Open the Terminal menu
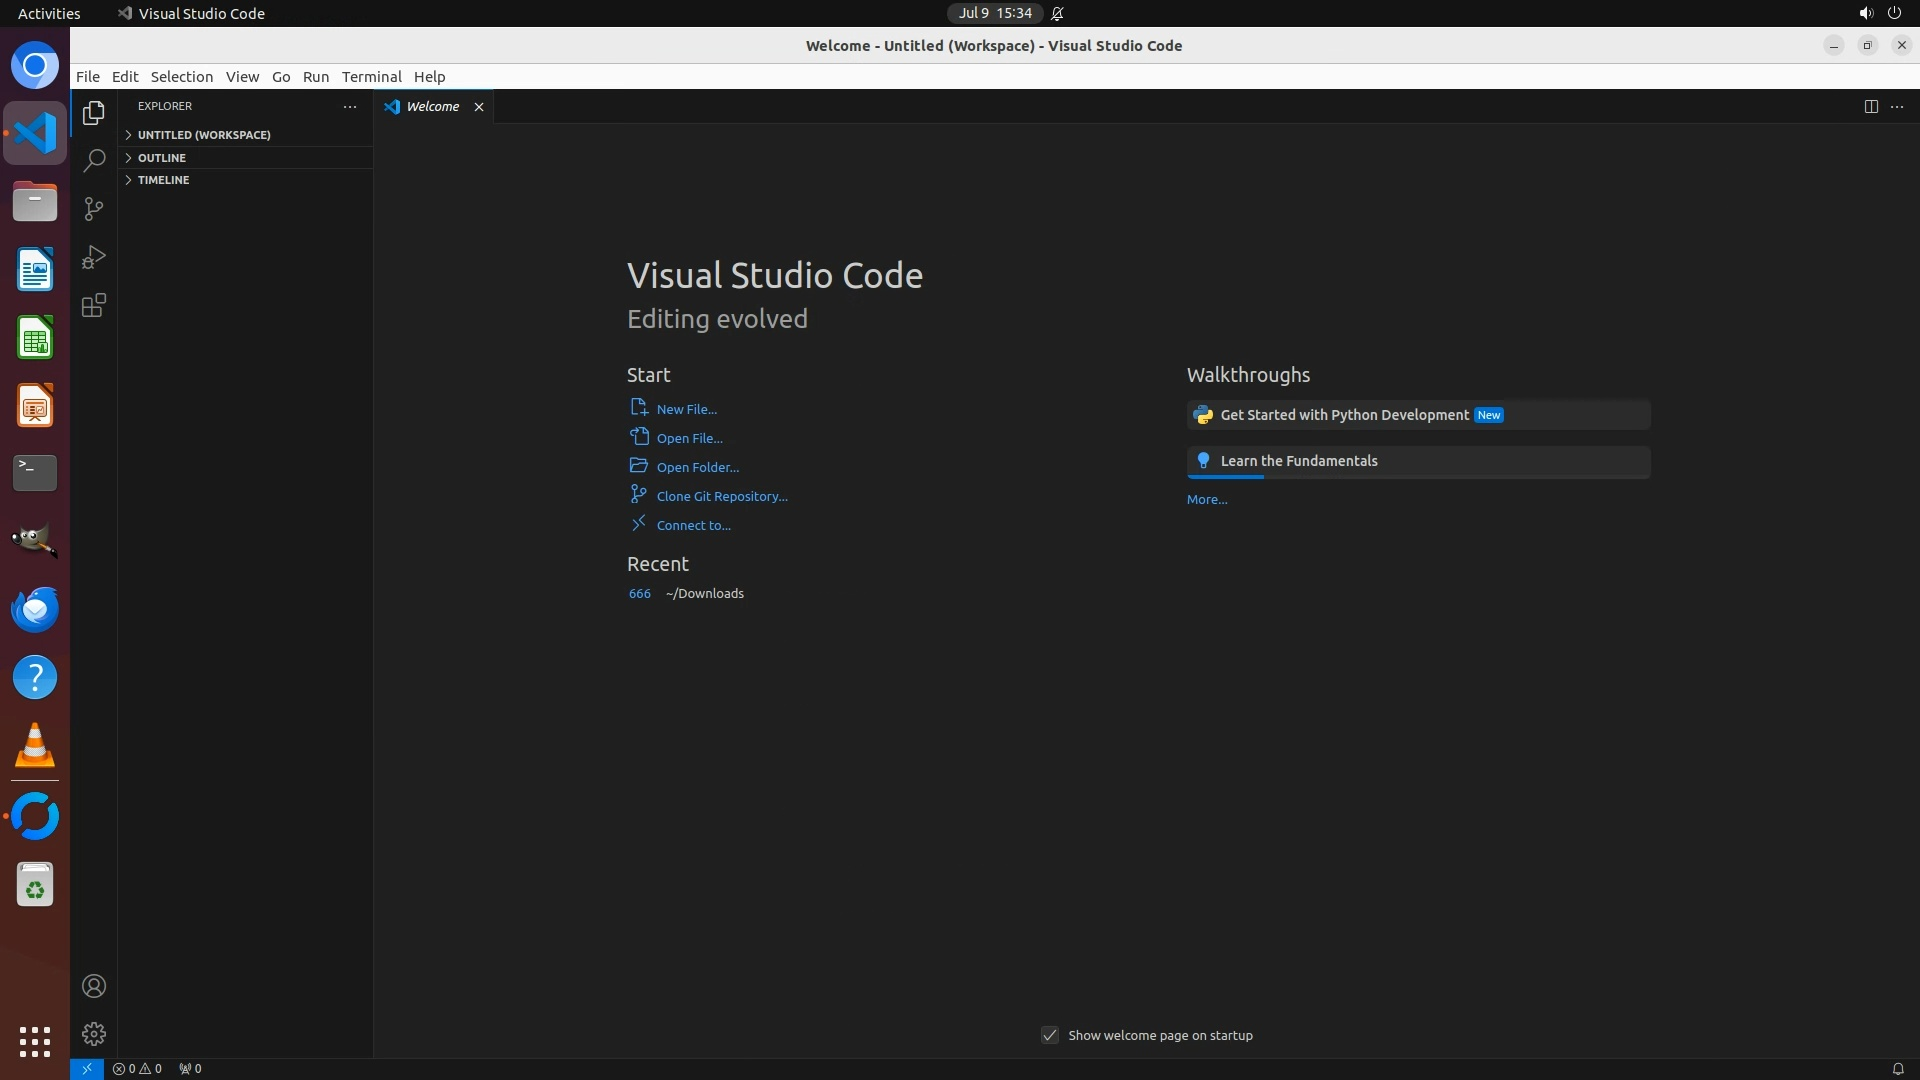Screen dimensions: 1920x1080 (x=371, y=77)
